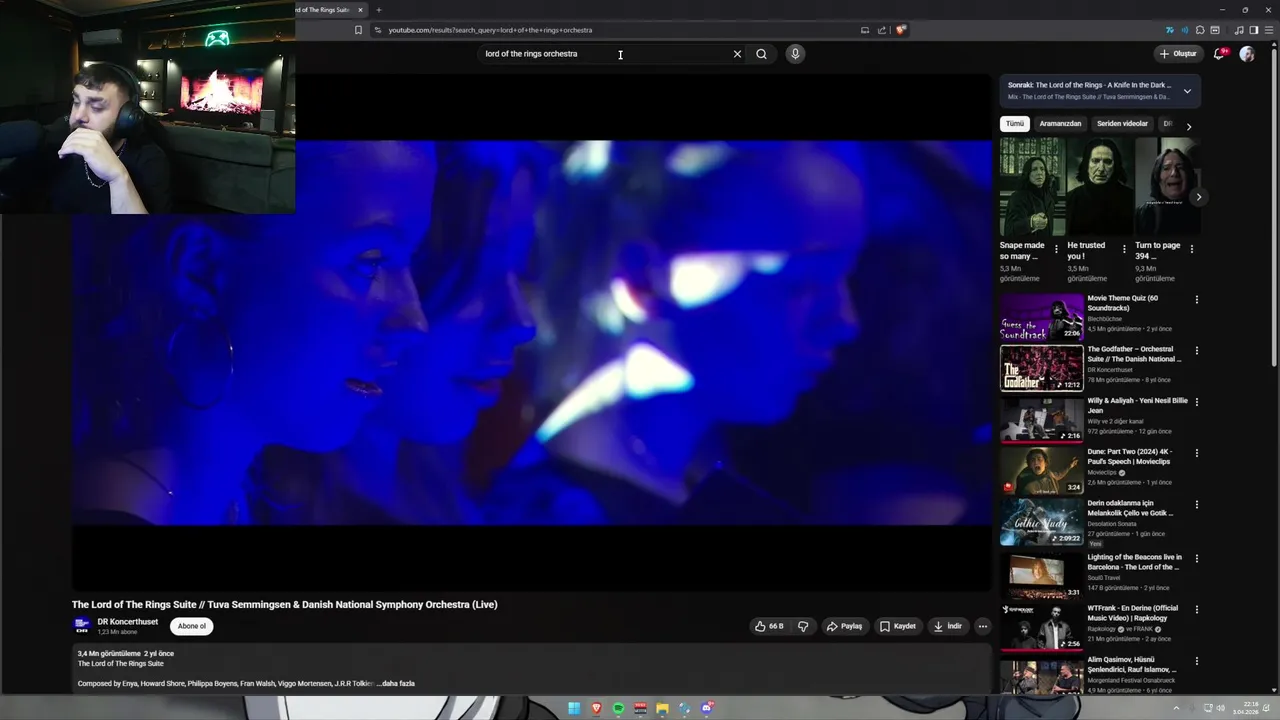Open the Snape made so many short
Image resolution: width=1280 pixels, height=720 pixels.
tap(1031, 186)
